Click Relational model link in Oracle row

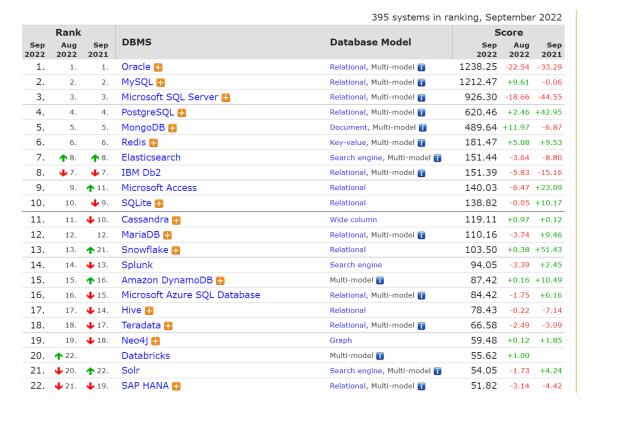pos(347,67)
